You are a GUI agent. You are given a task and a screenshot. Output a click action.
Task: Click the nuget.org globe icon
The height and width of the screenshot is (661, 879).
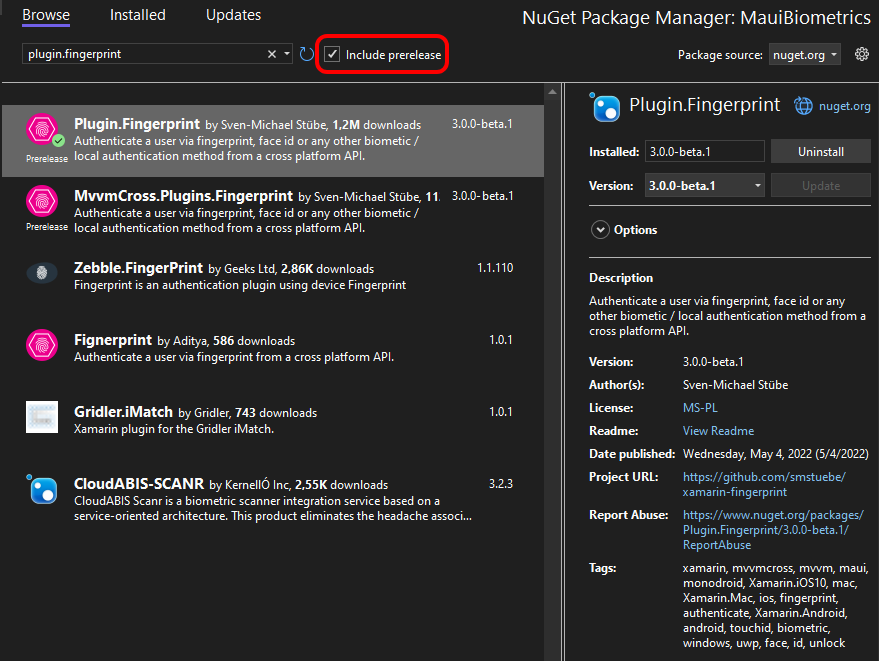click(x=803, y=105)
